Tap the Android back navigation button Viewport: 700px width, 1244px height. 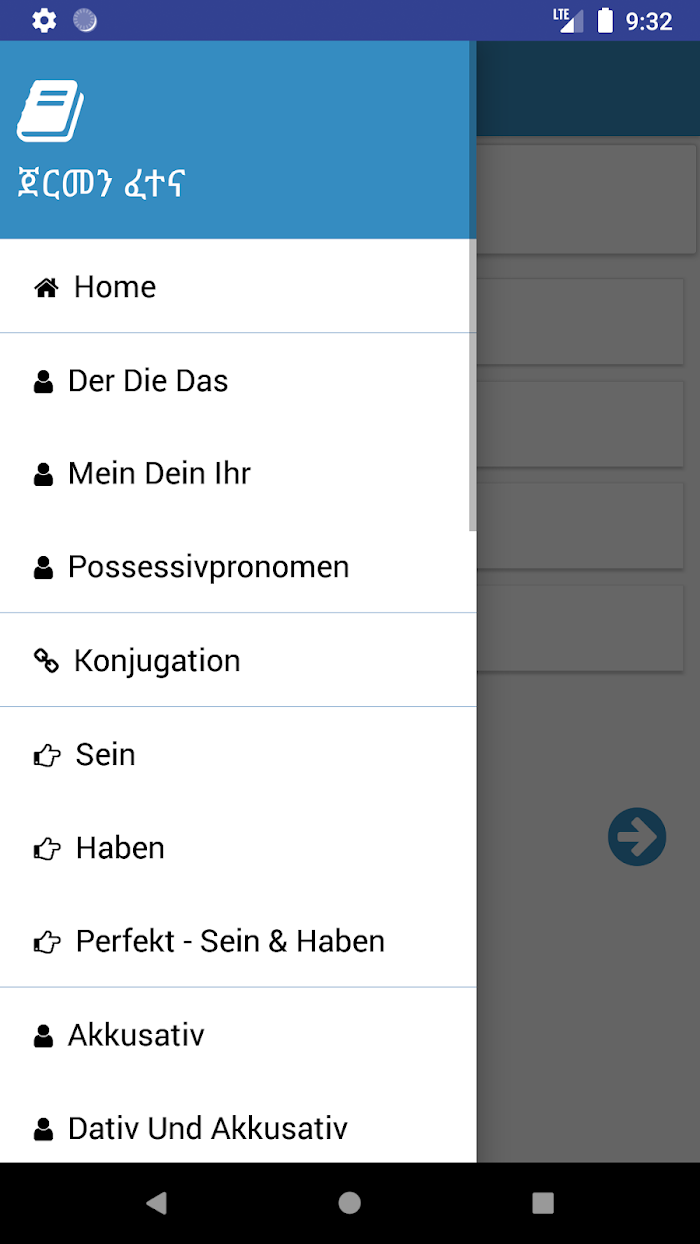[x=156, y=1203]
